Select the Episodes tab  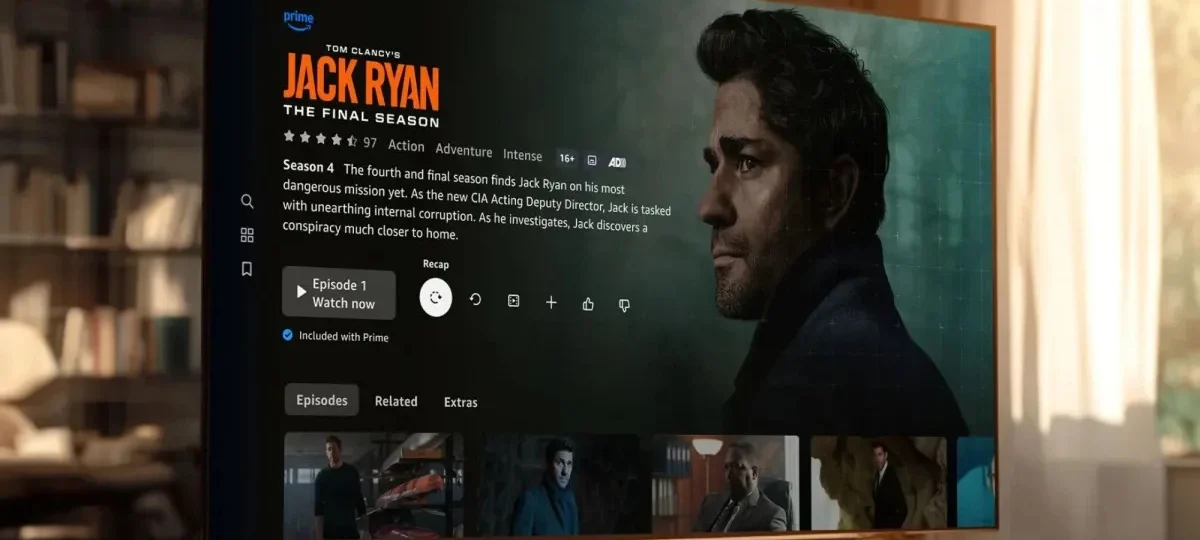321,400
